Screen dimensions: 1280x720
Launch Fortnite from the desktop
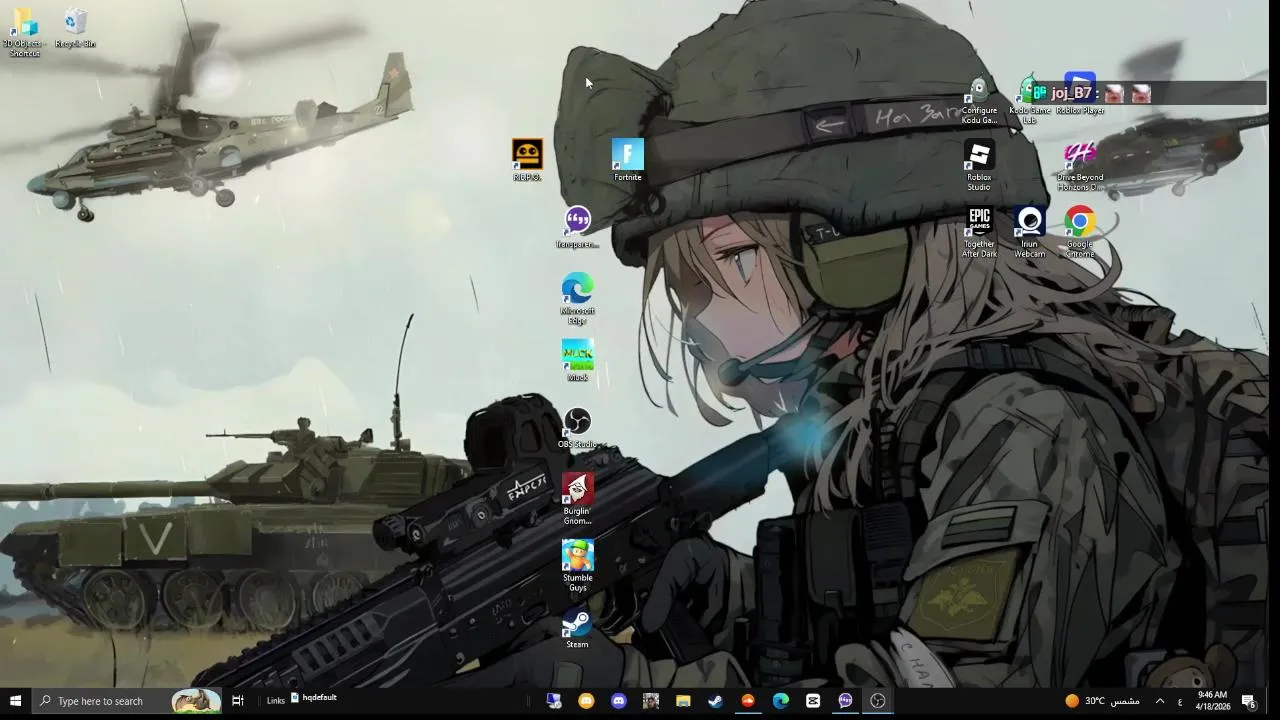point(628,160)
